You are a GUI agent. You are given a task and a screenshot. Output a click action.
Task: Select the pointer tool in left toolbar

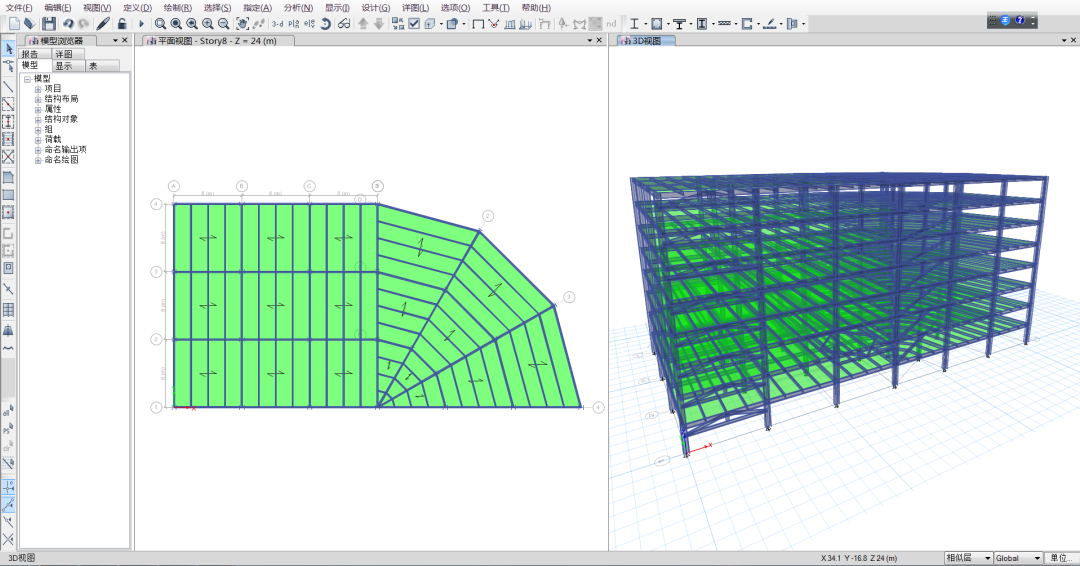tap(8, 48)
